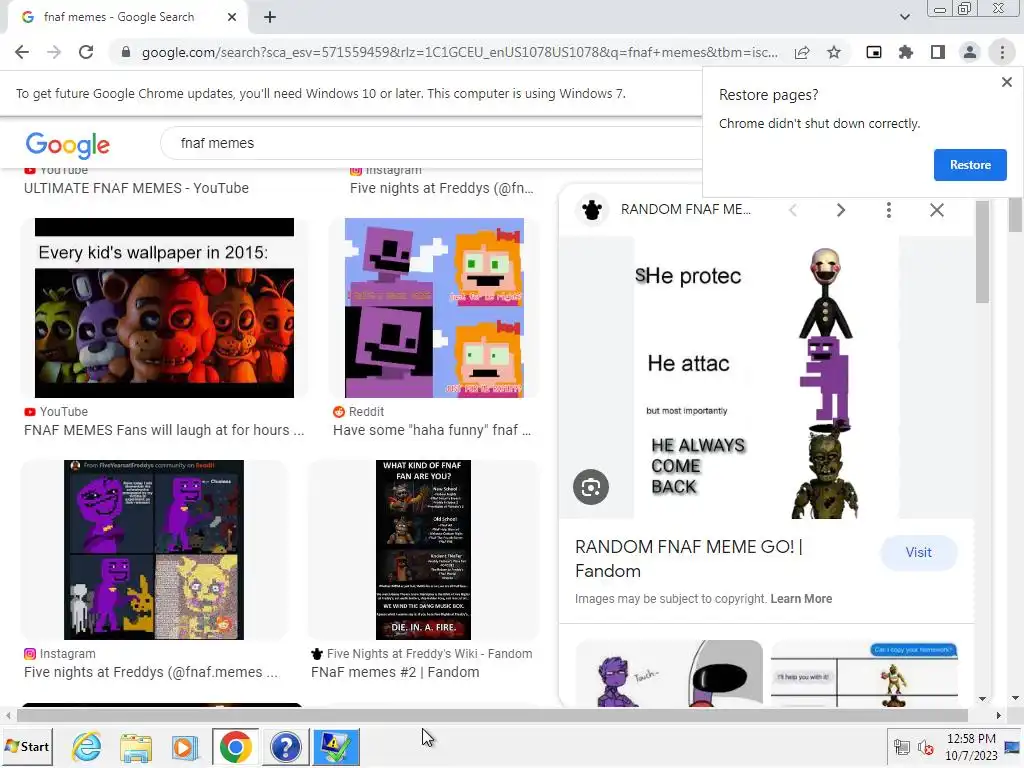Reload the current page
The image size is (1024, 768).
point(86,52)
